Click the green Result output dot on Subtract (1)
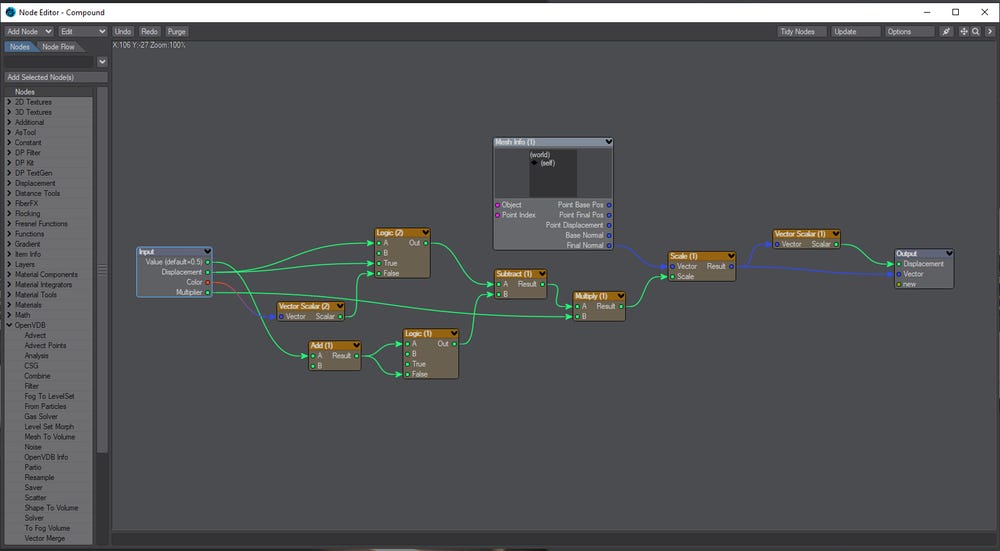1000x551 pixels. pos(543,284)
